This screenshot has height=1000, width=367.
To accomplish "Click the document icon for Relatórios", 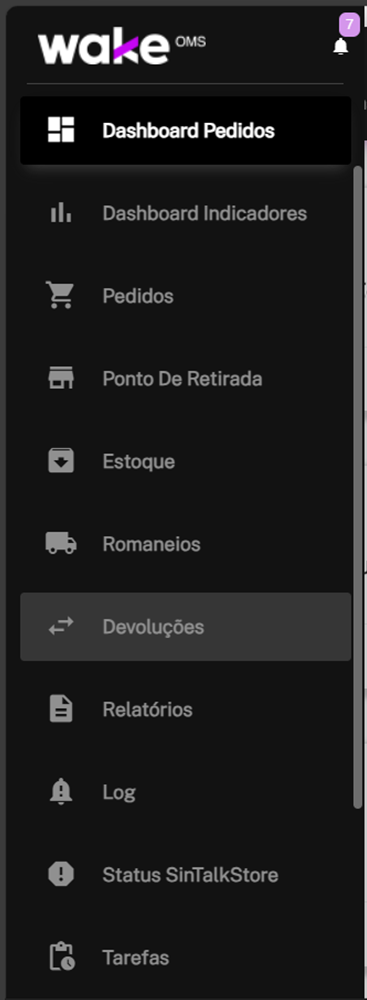I will pos(61,709).
